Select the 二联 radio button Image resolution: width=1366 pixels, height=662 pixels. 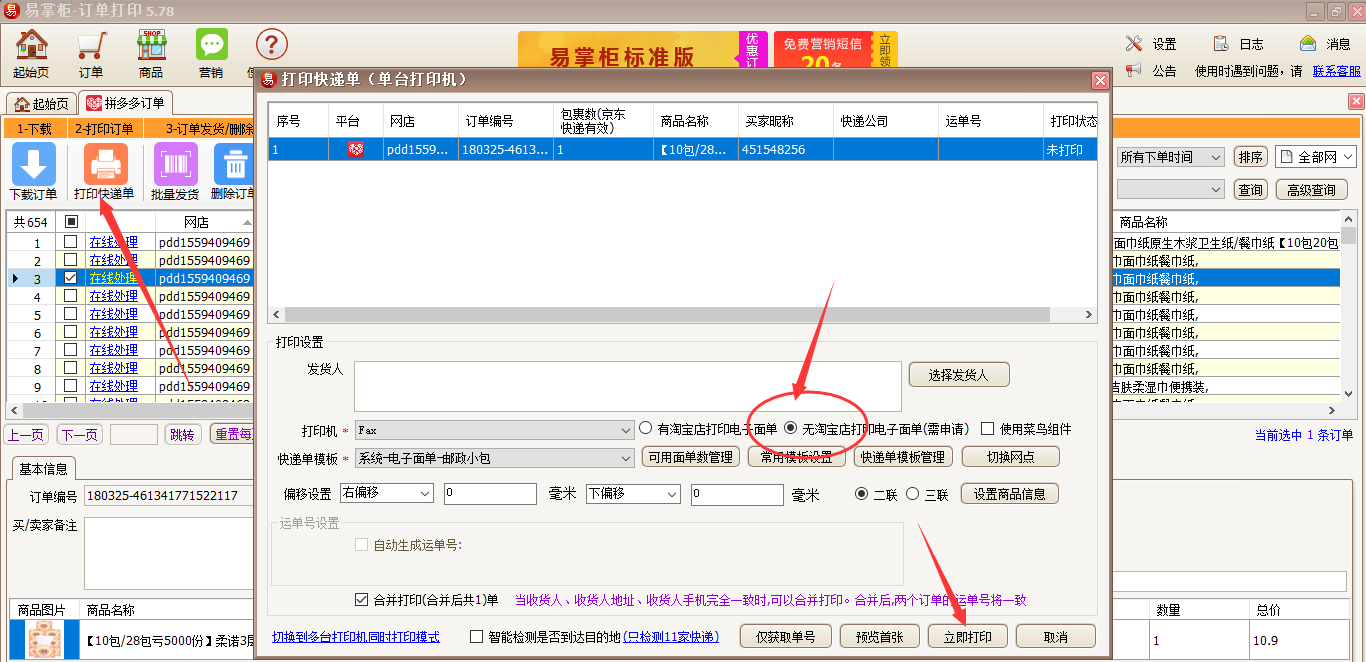coord(862,494)
